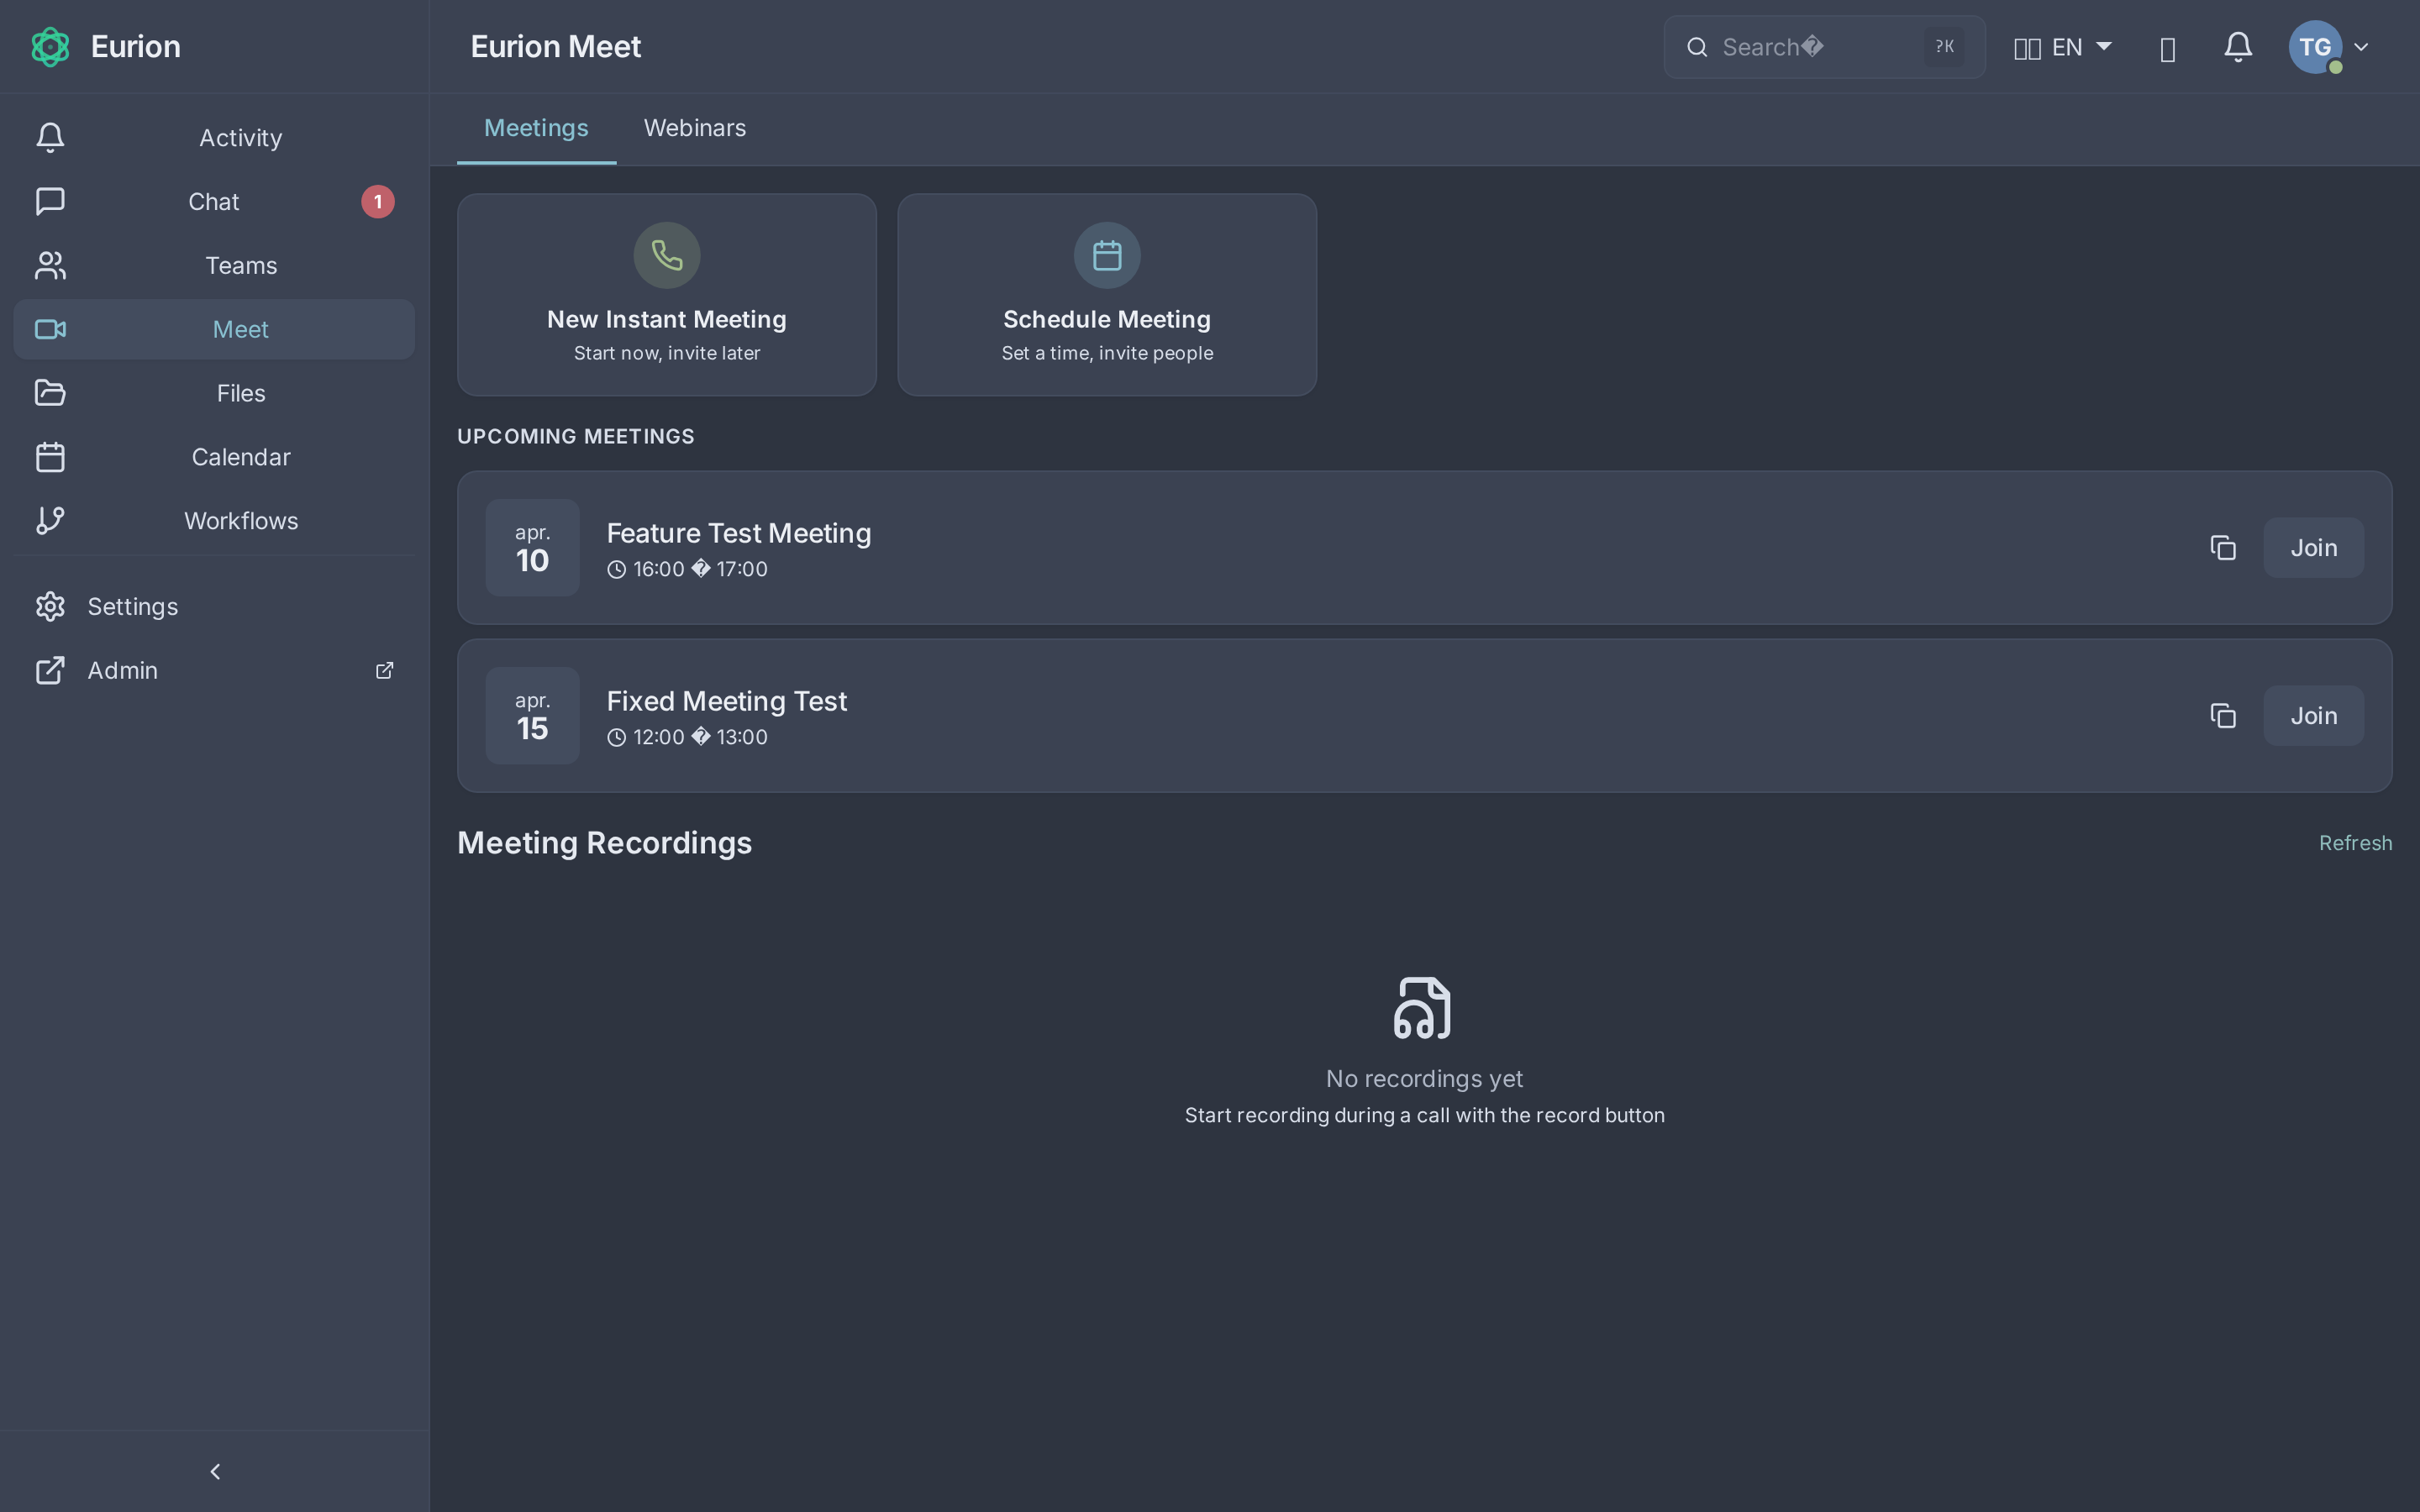Image resolution: width=2420 pixels, height=1512 pixels.
Task: Open Calendar with the calendar sidebar icon
Action: tap(50, 456)
